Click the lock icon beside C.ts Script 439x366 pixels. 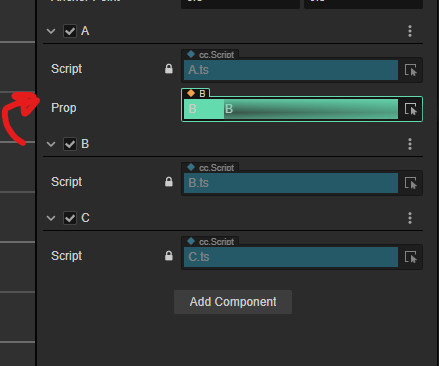[x=169, y=256]
